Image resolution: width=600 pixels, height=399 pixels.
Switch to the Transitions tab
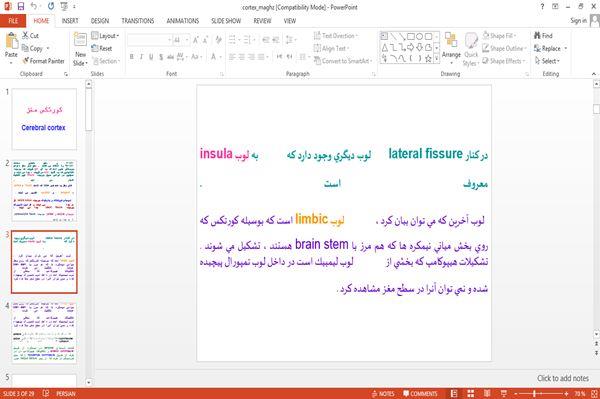137,21
